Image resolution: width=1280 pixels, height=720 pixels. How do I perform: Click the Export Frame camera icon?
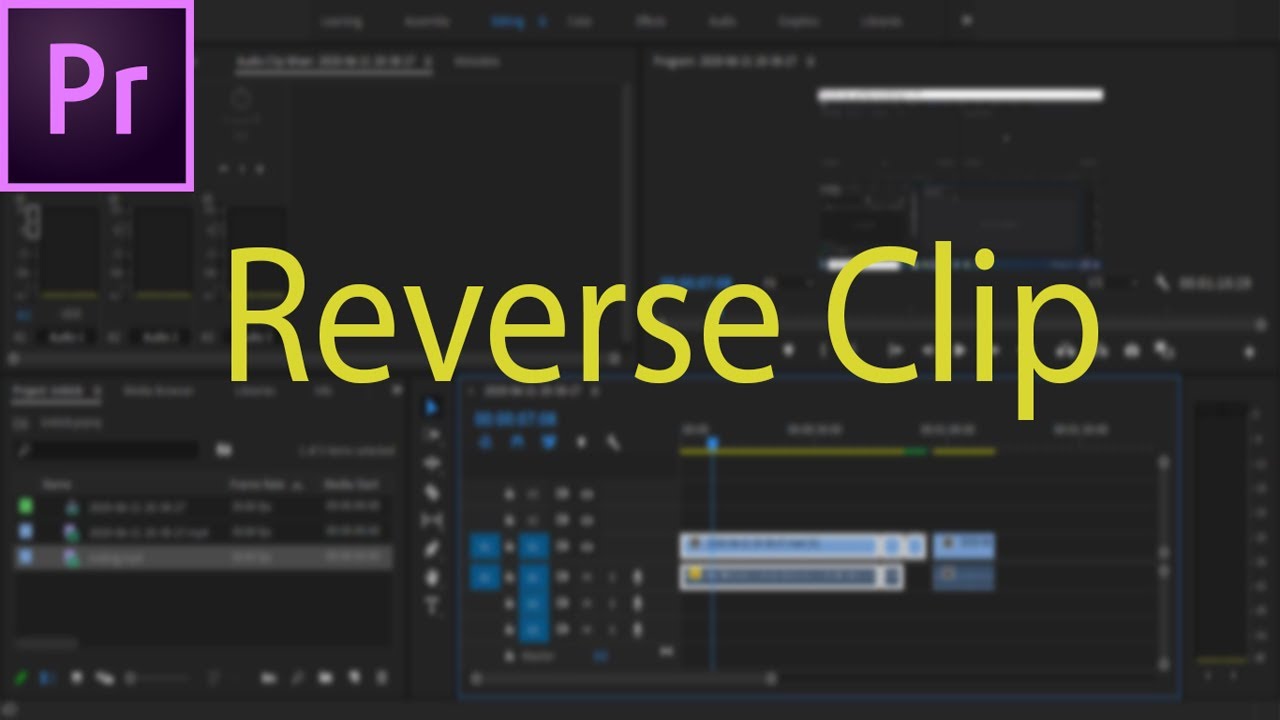(1132, 350)
